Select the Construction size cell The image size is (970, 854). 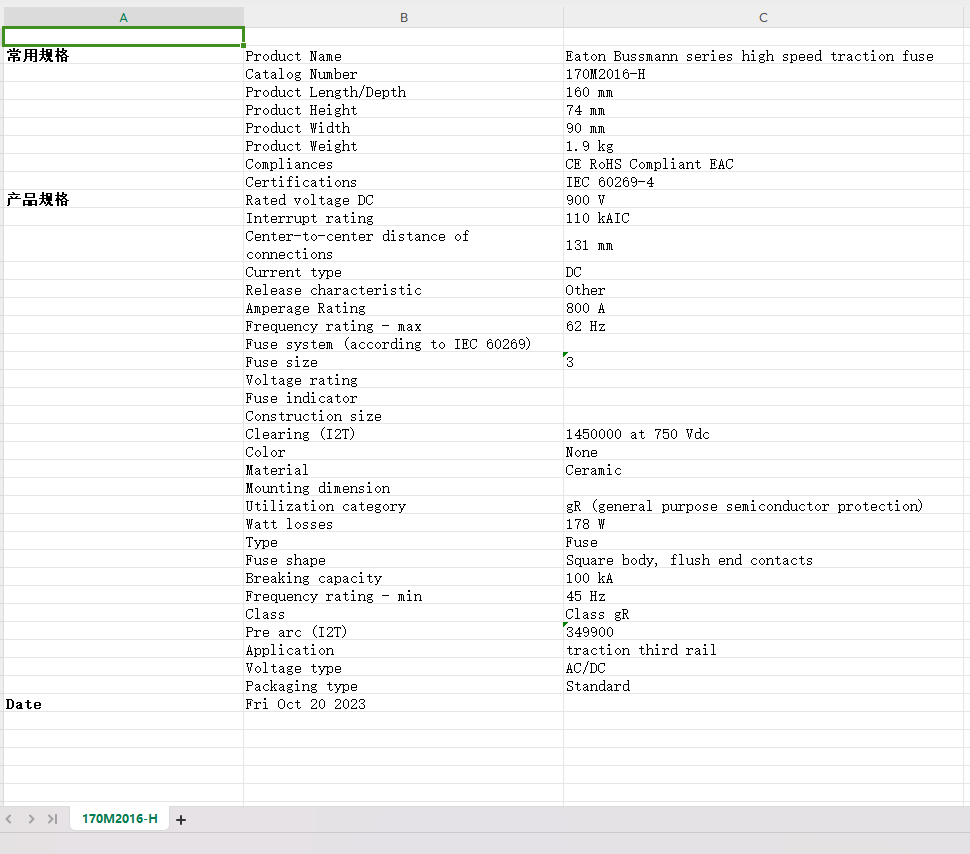click(x=403, y=415)
